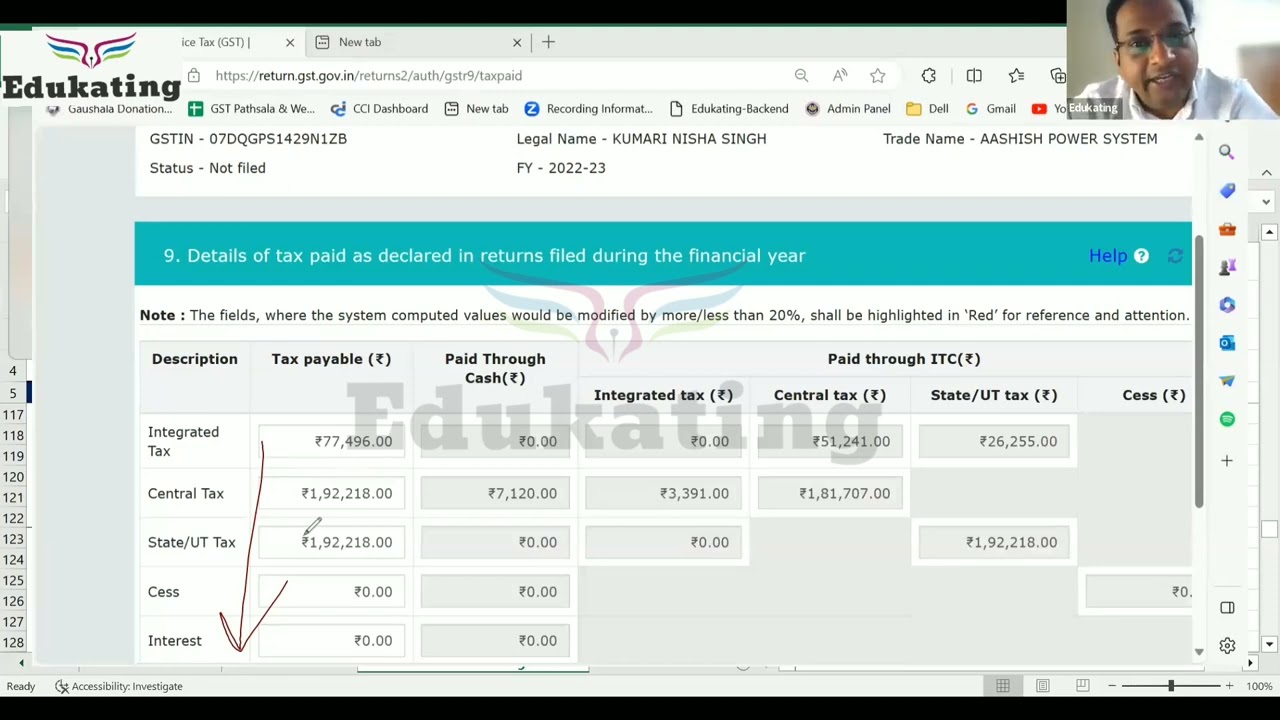Open the Favorites list icon
The image size is (1280, 720).
click(1016, 75)
